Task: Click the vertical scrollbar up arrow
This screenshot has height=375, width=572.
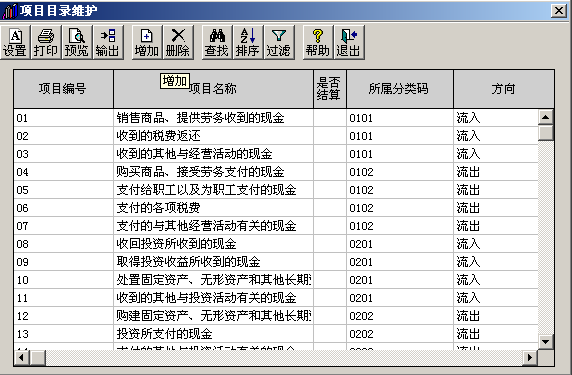Action: coord(546,117)
